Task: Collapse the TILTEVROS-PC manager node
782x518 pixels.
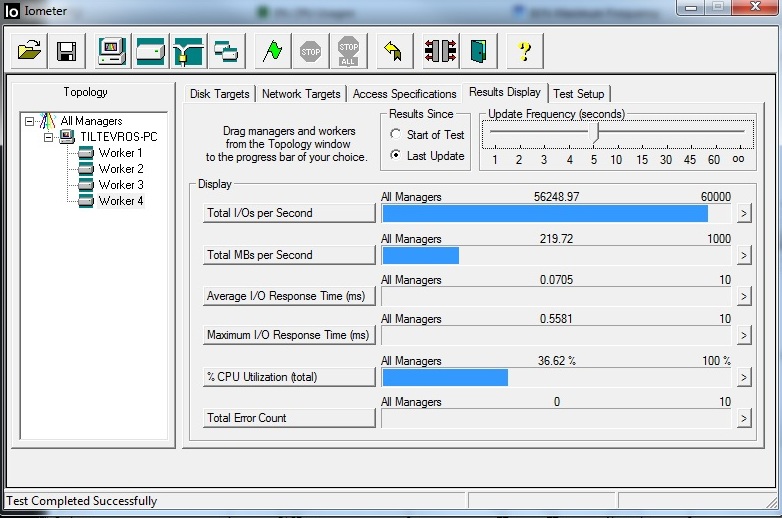Action: pos(48,137)
